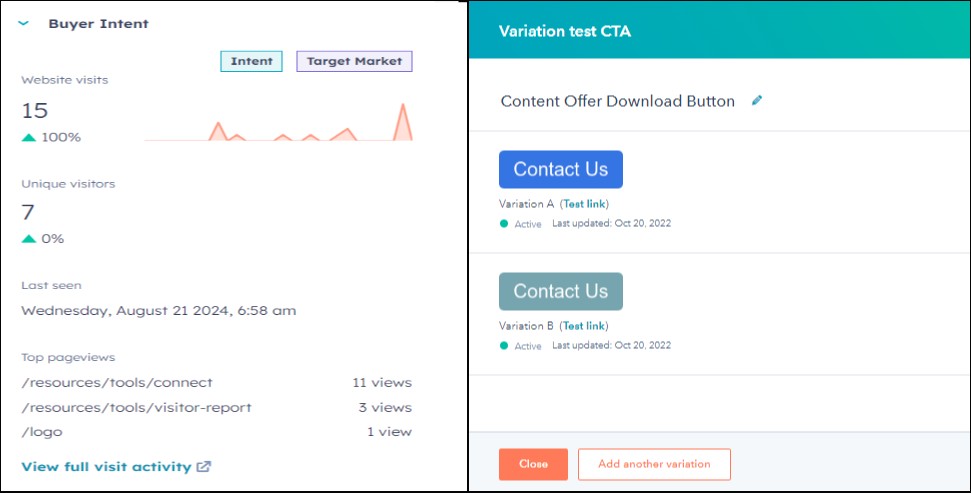Click the website visits sparkline chart
Screen dimensions: 971x493
(x=278, y=122)
